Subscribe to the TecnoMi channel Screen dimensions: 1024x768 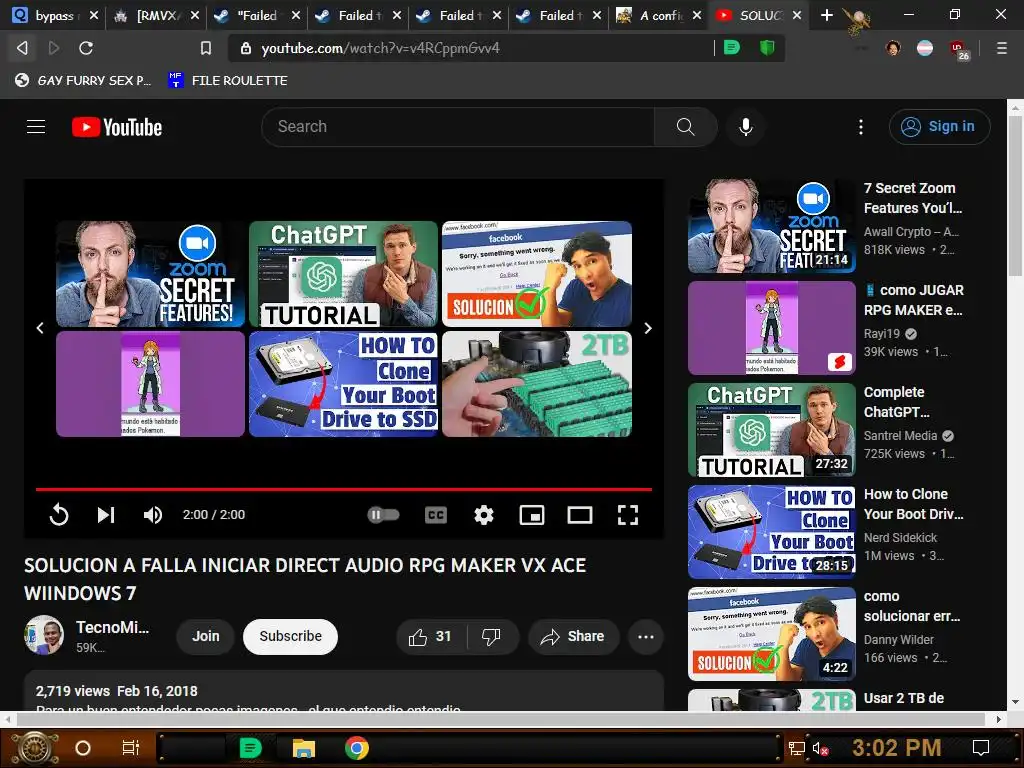pos(291,637)
